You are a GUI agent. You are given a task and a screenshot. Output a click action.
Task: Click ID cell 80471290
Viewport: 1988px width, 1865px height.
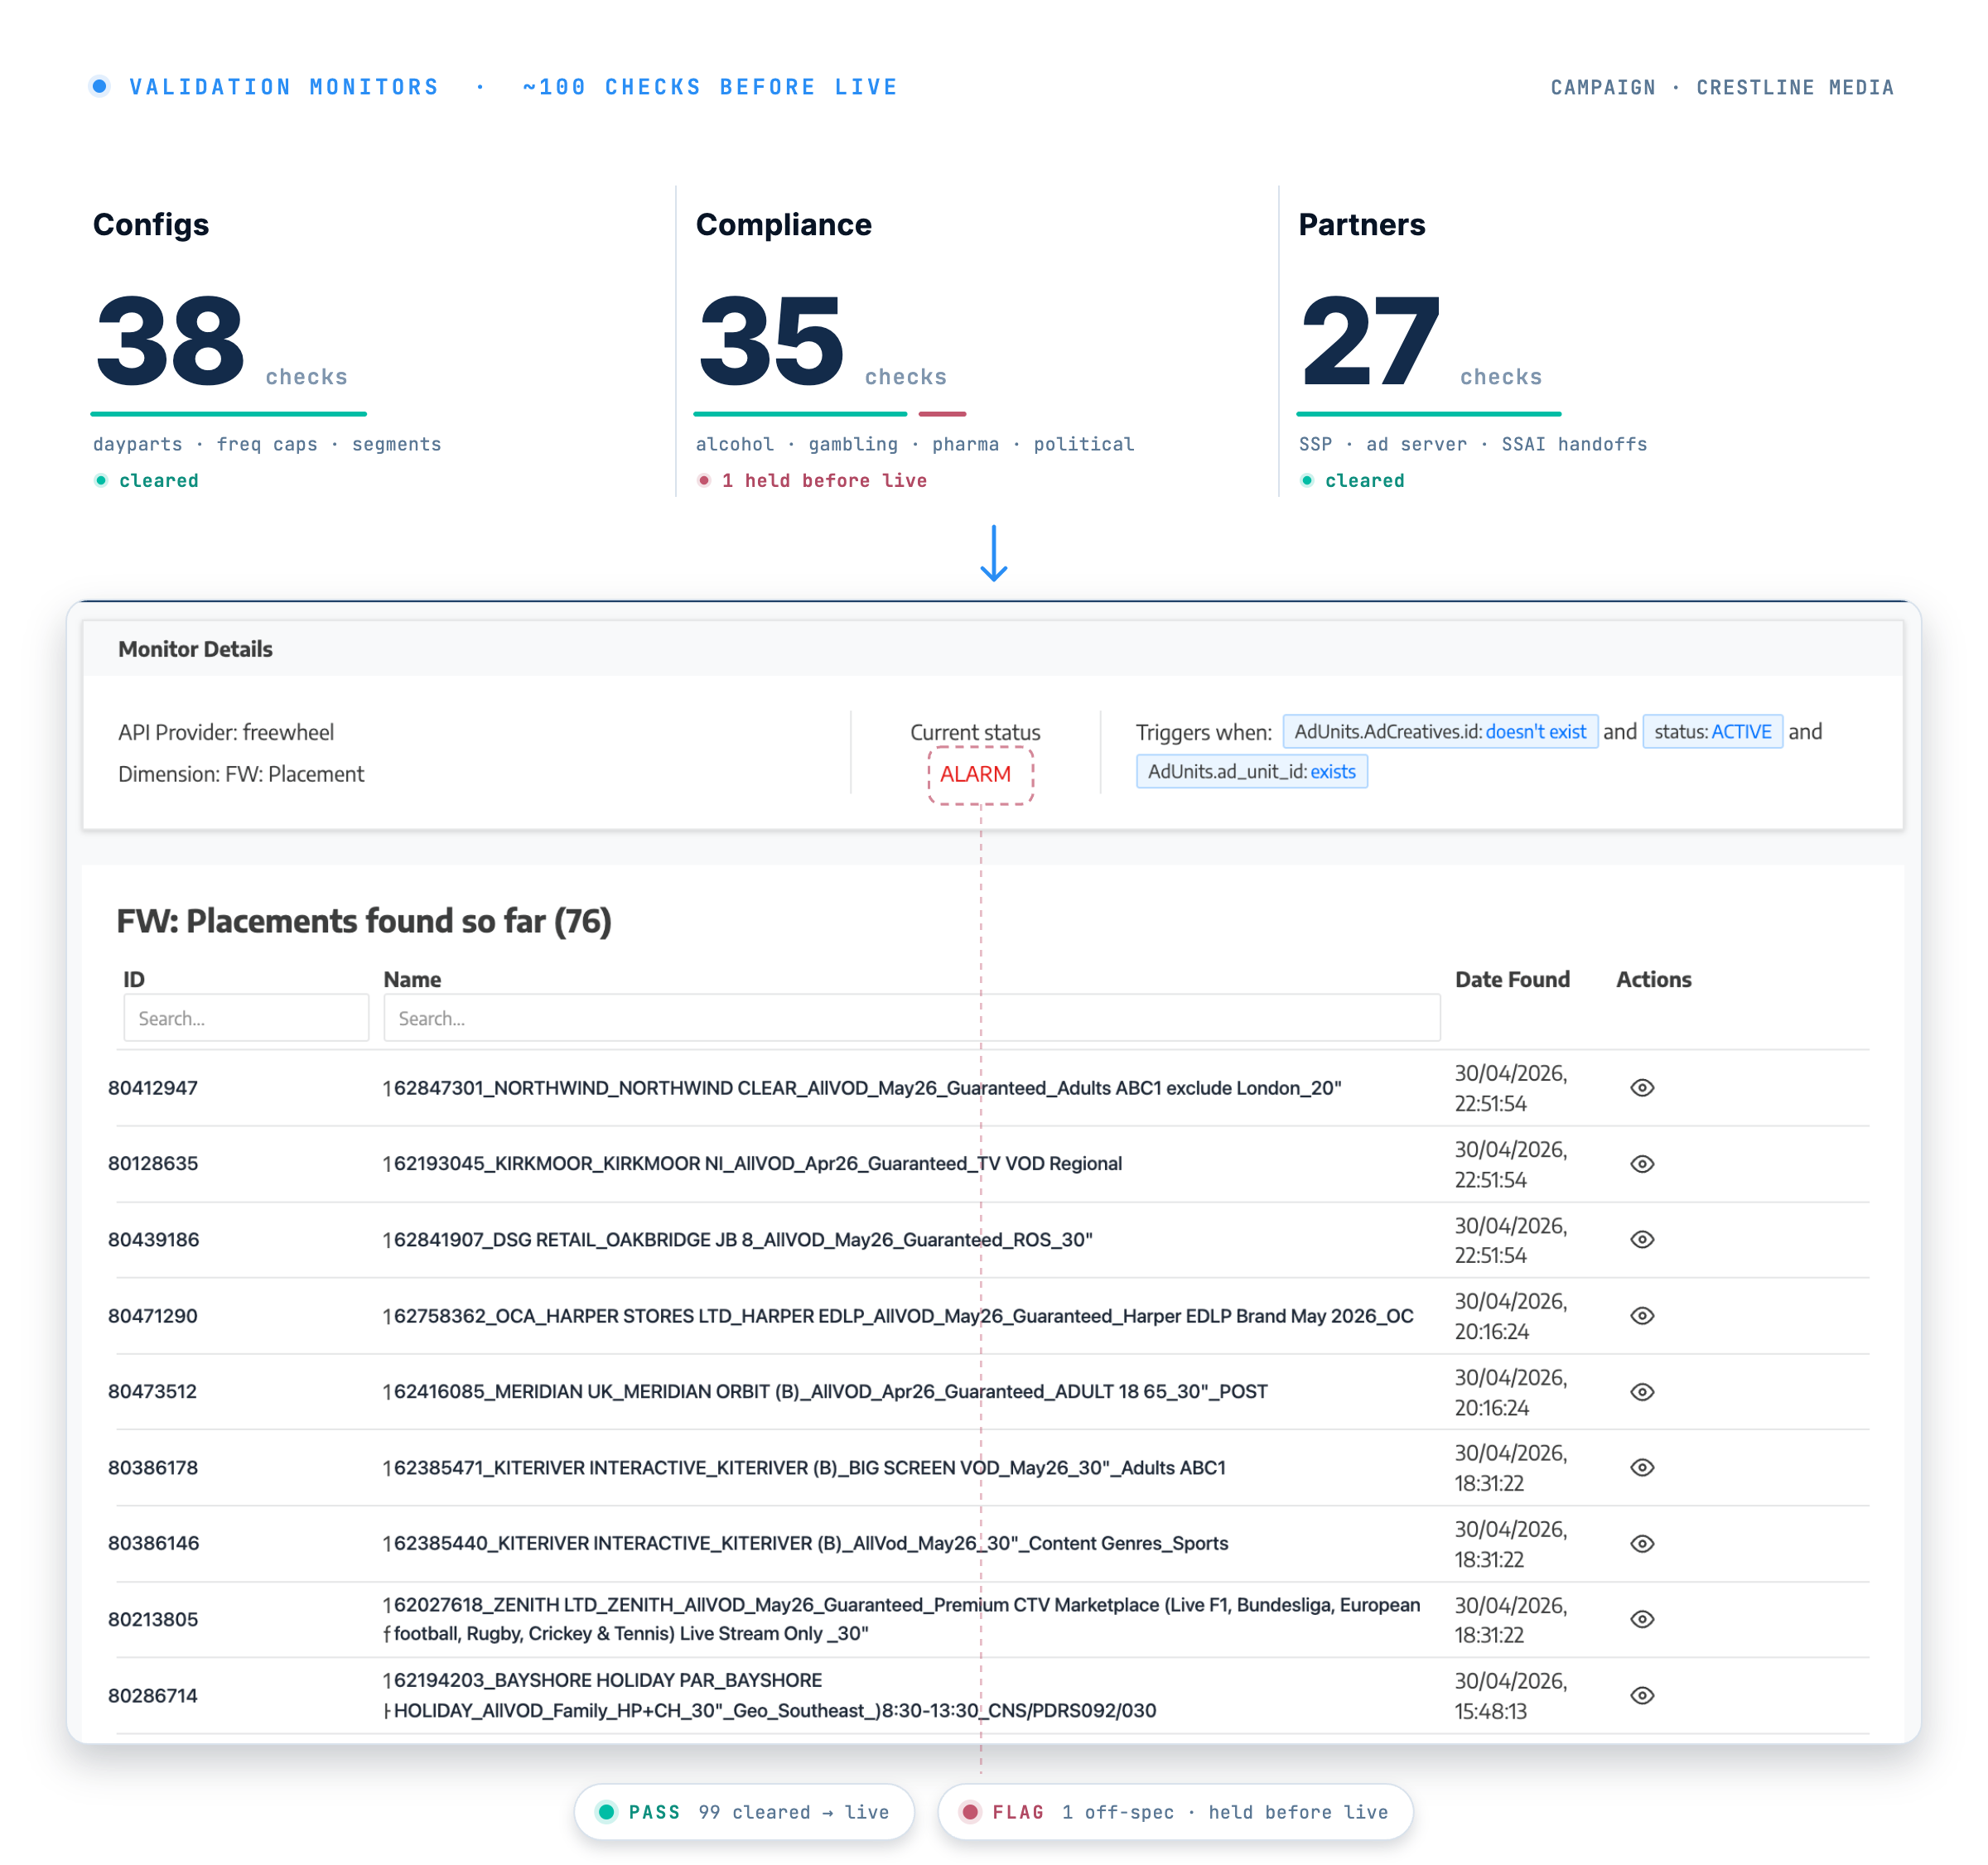click(x=153, y=1315)
